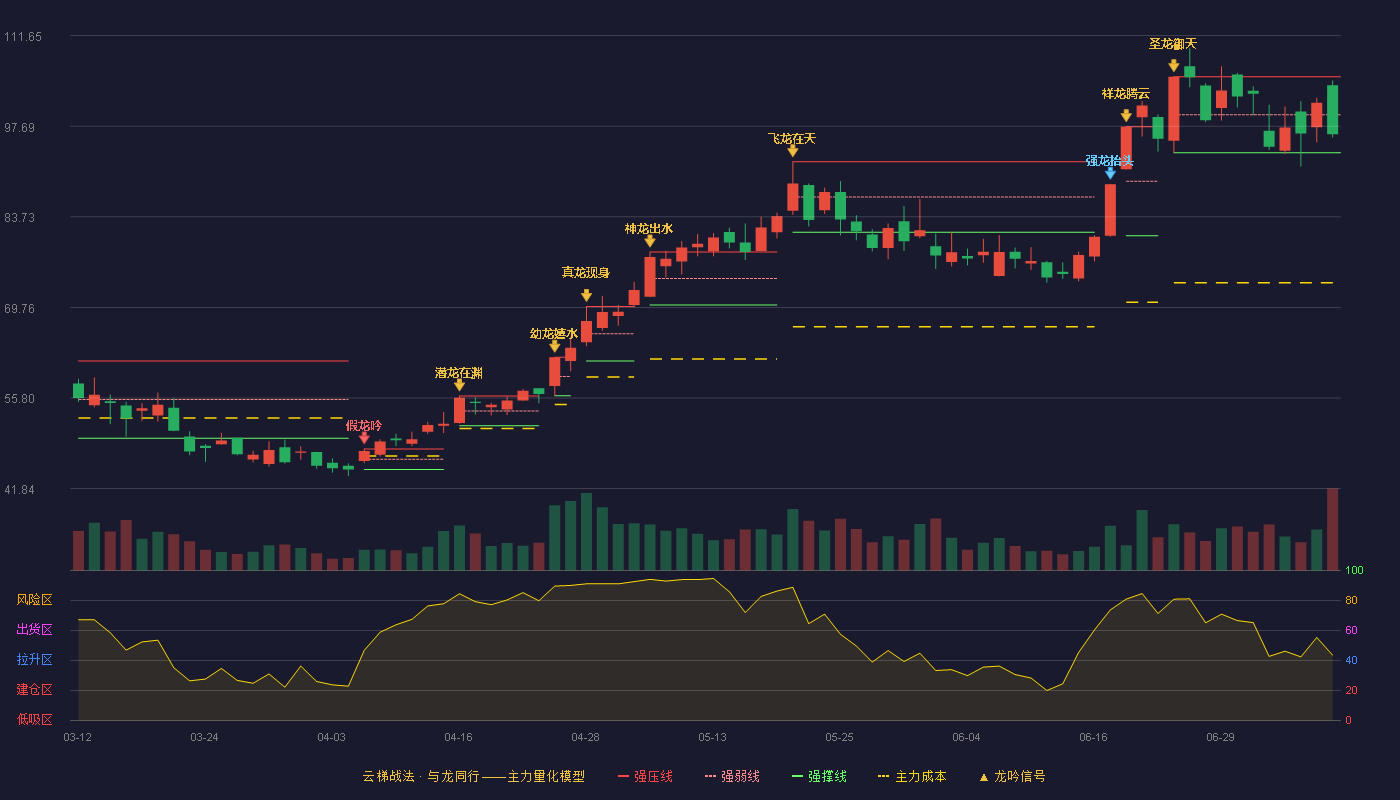
Task: Click the 03-24 date label
Action: click(204, 737)
